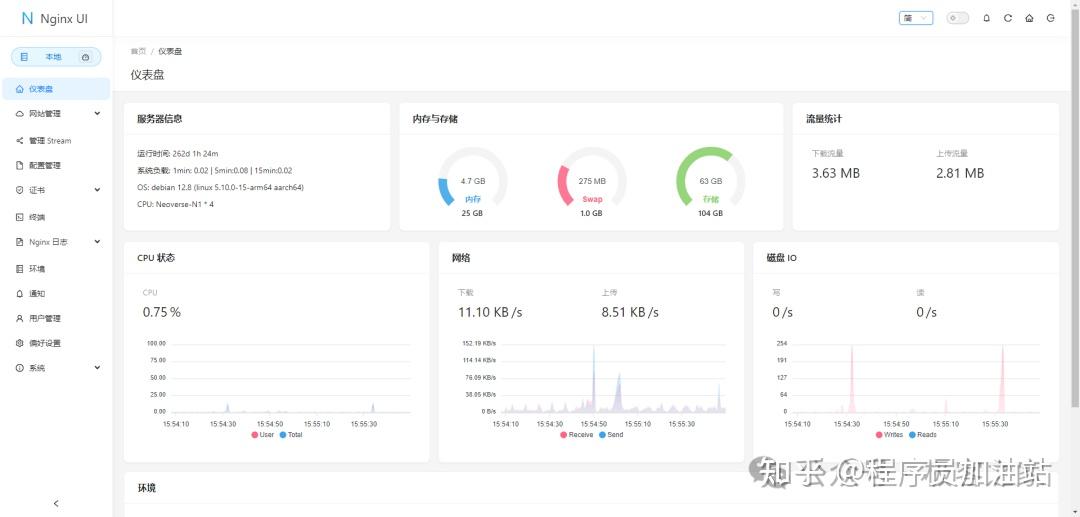Open the 偏好设置 menu item

click(56, 343)
